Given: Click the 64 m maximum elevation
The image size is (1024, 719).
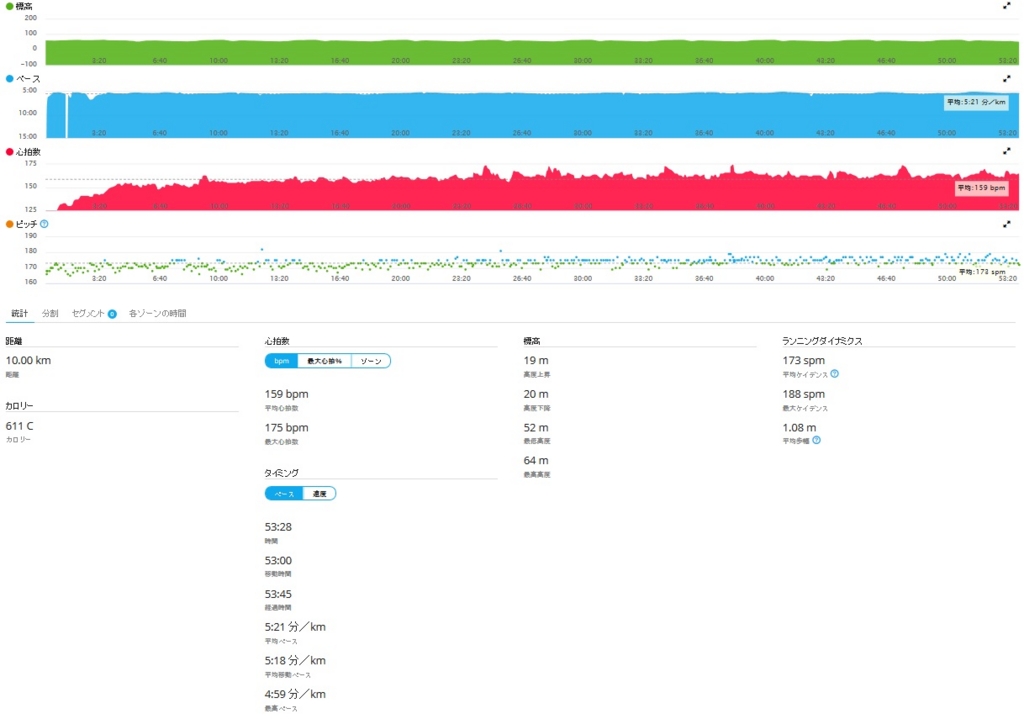Looking at the screenshot, I should tap(536, 460).
